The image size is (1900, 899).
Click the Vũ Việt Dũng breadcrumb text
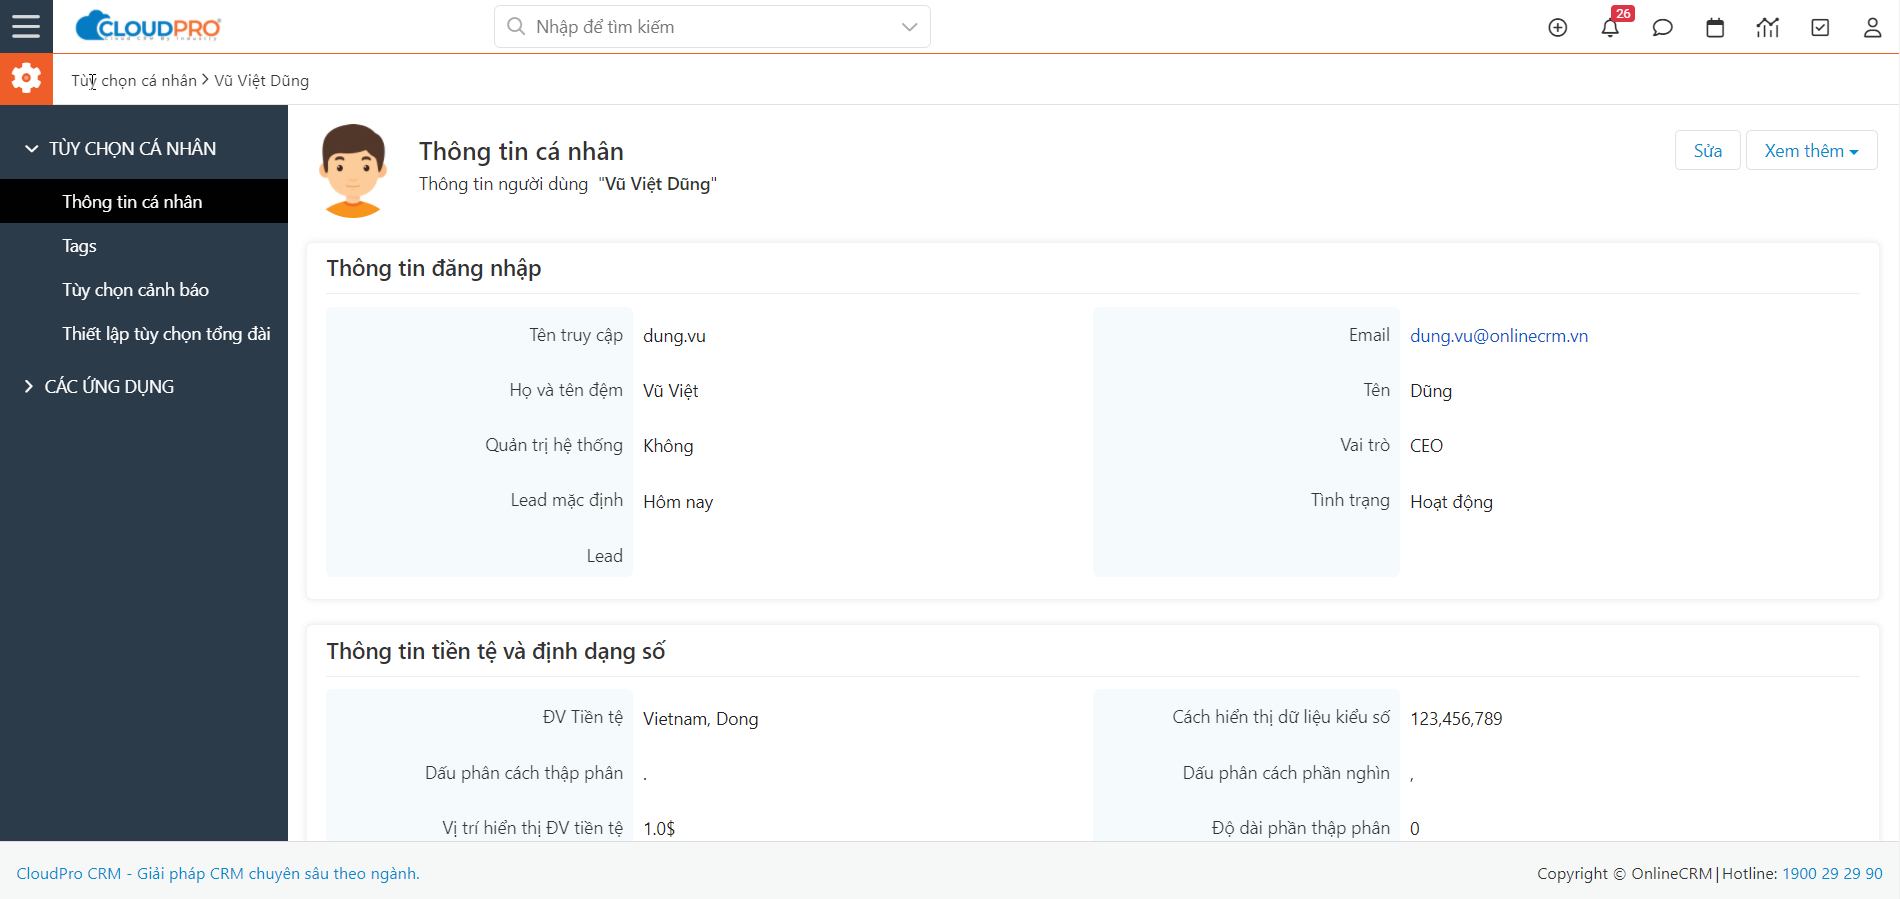coord(261,81)
